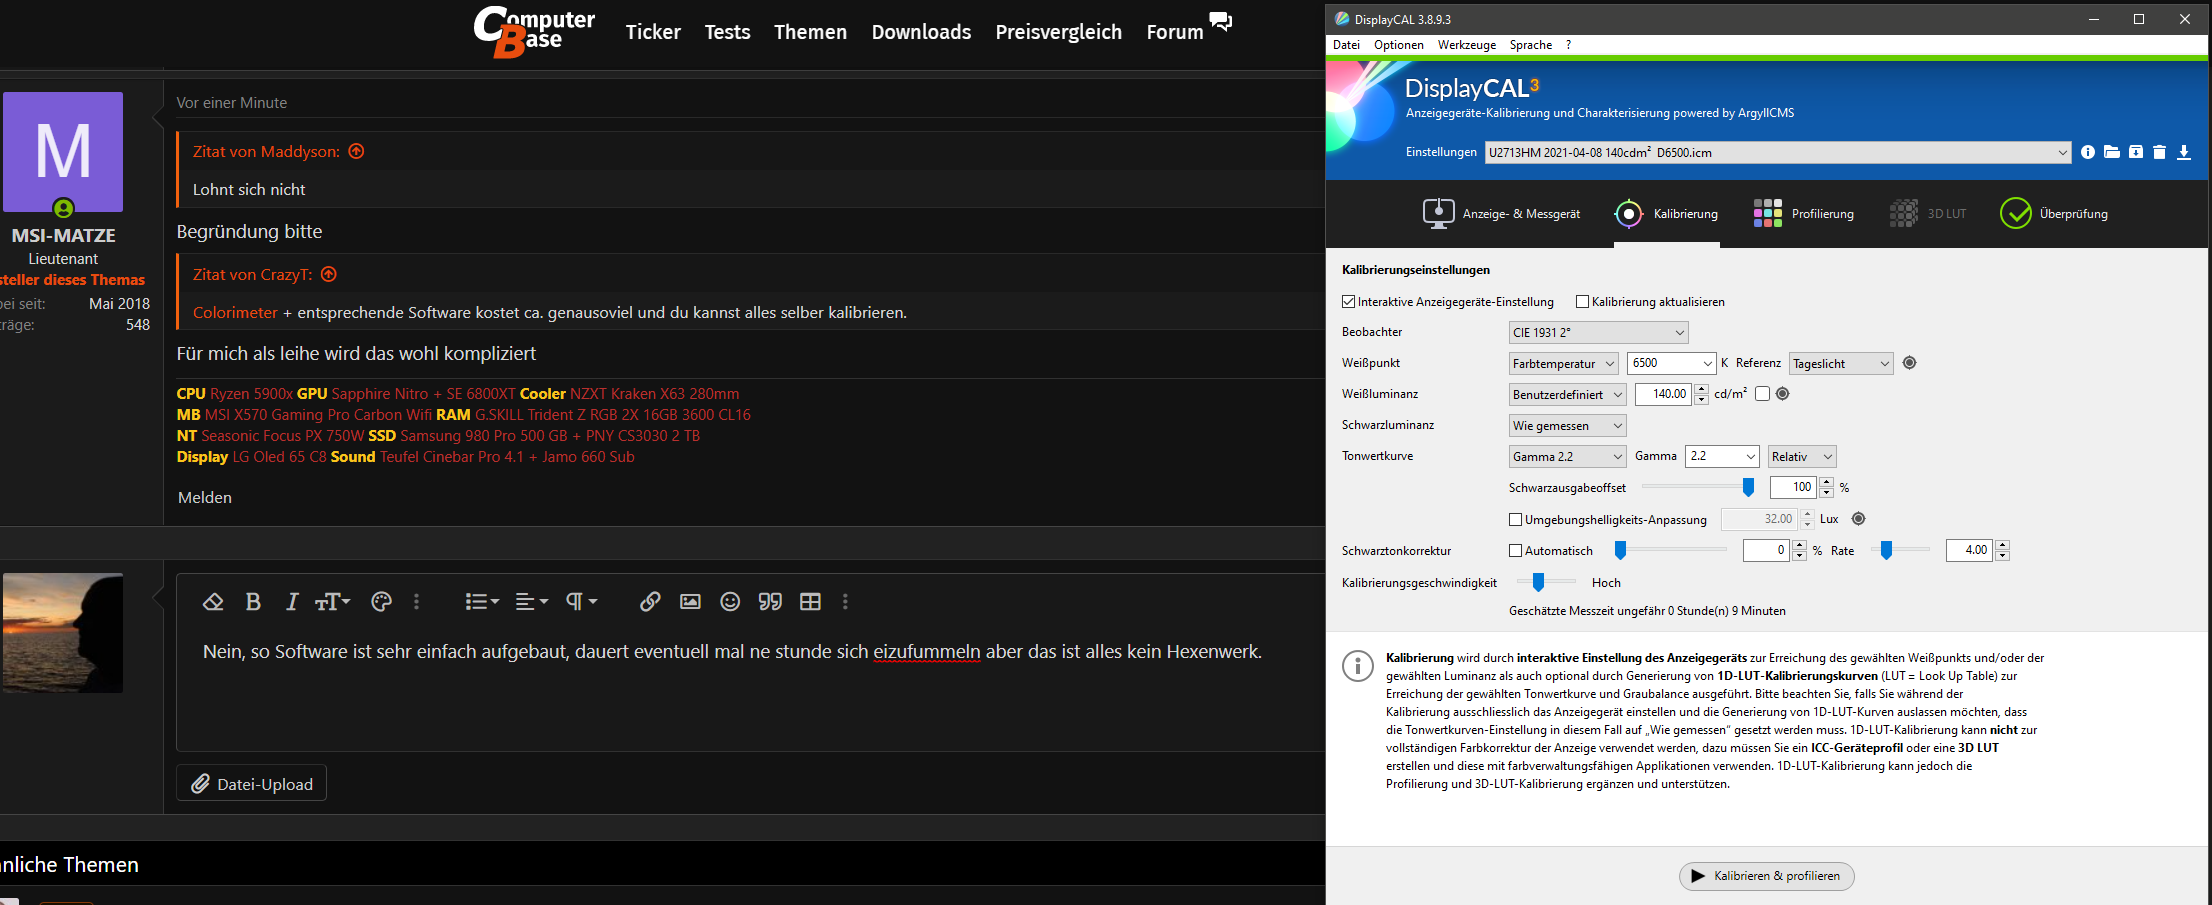Screen dimensions: 2212x905
Task: Open the Wie gemessen black luminance dropdown
Action: pyautogui.click(x=1567, y=425)
